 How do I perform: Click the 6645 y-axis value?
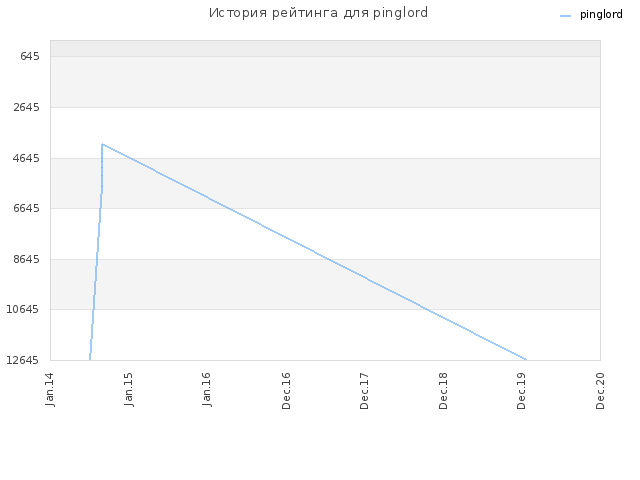(27, 209)
